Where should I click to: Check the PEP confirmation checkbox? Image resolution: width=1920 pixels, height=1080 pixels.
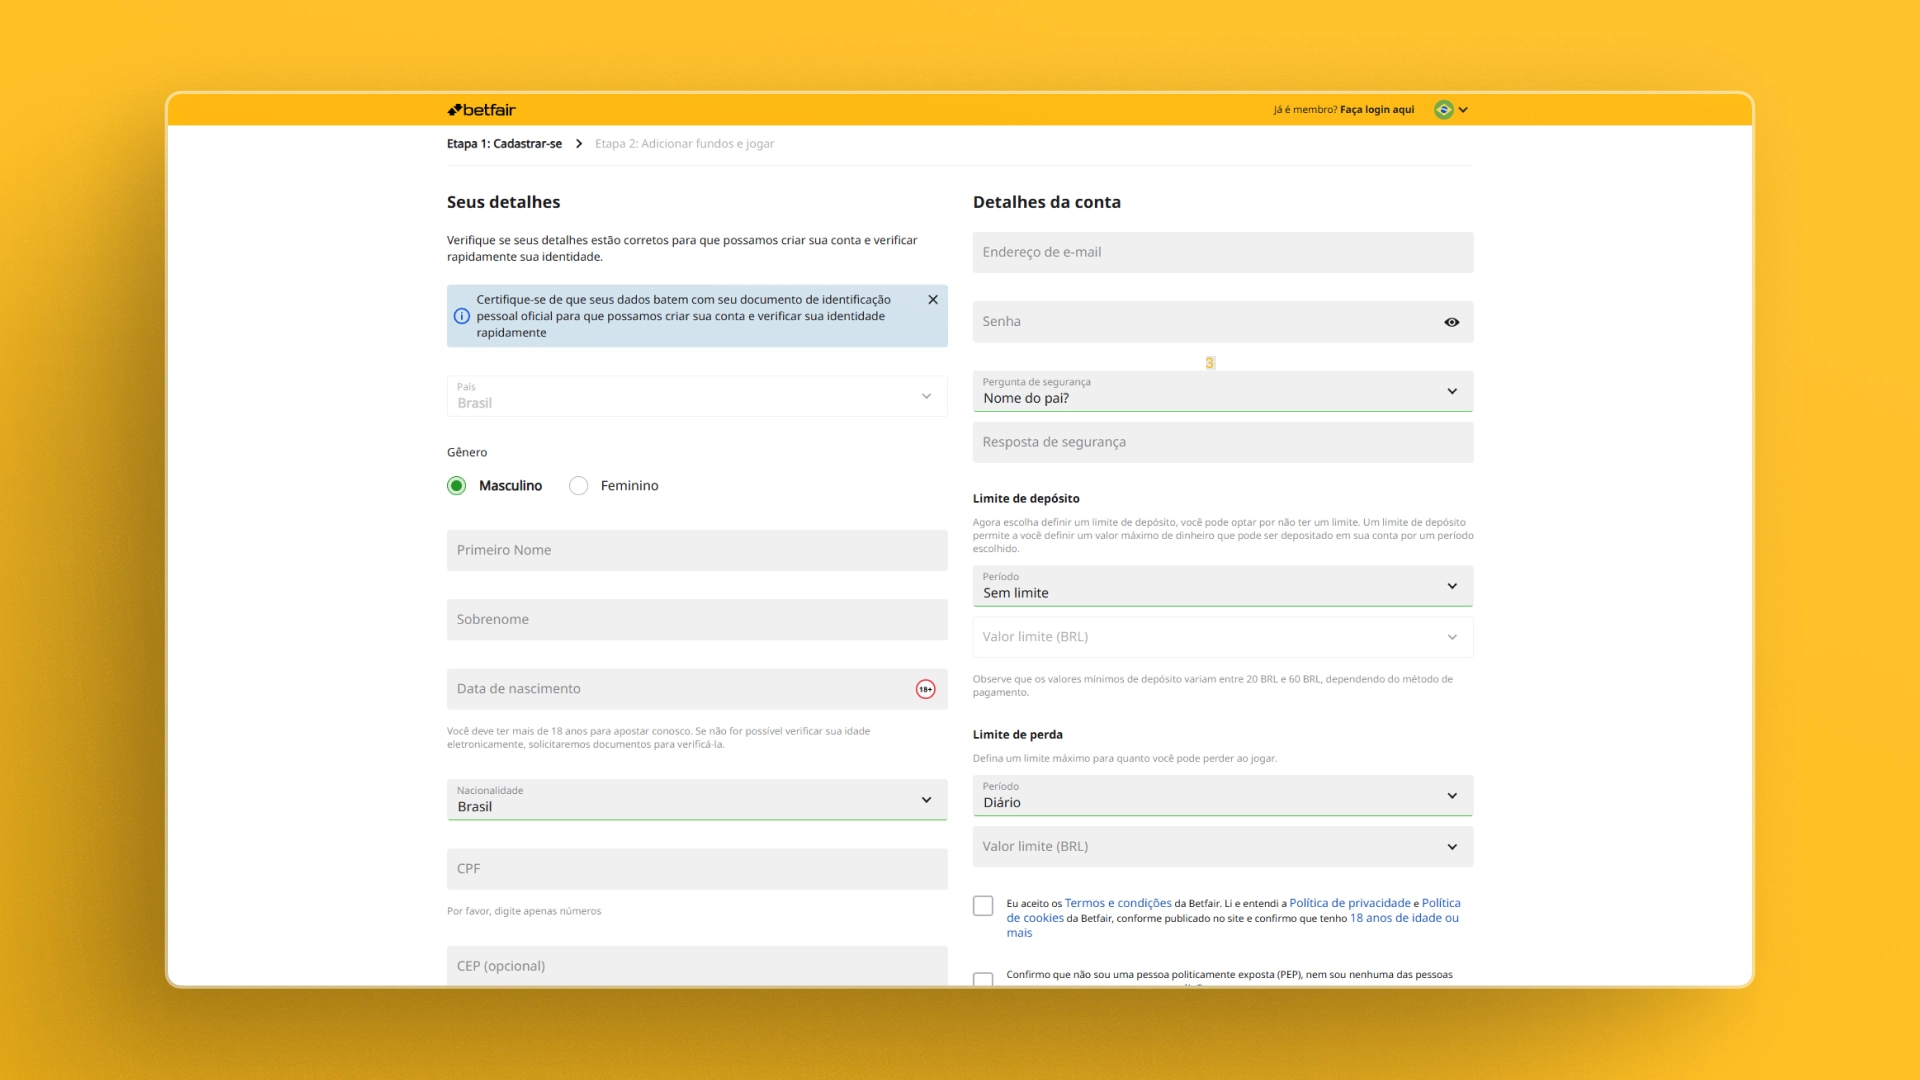(x=983, y=979)
